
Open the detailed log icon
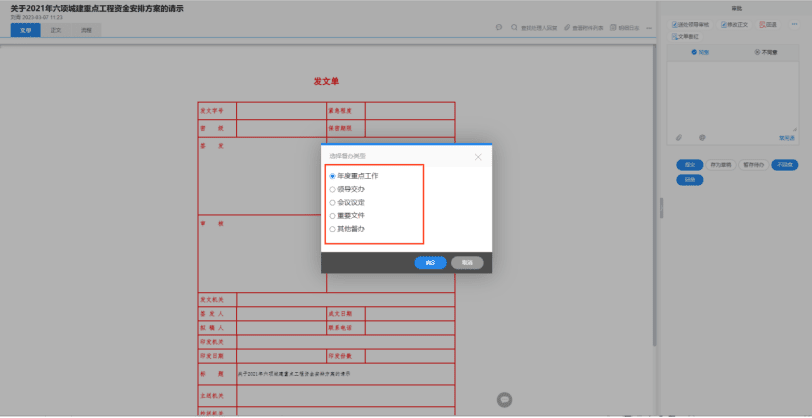(x=613, y=27)
